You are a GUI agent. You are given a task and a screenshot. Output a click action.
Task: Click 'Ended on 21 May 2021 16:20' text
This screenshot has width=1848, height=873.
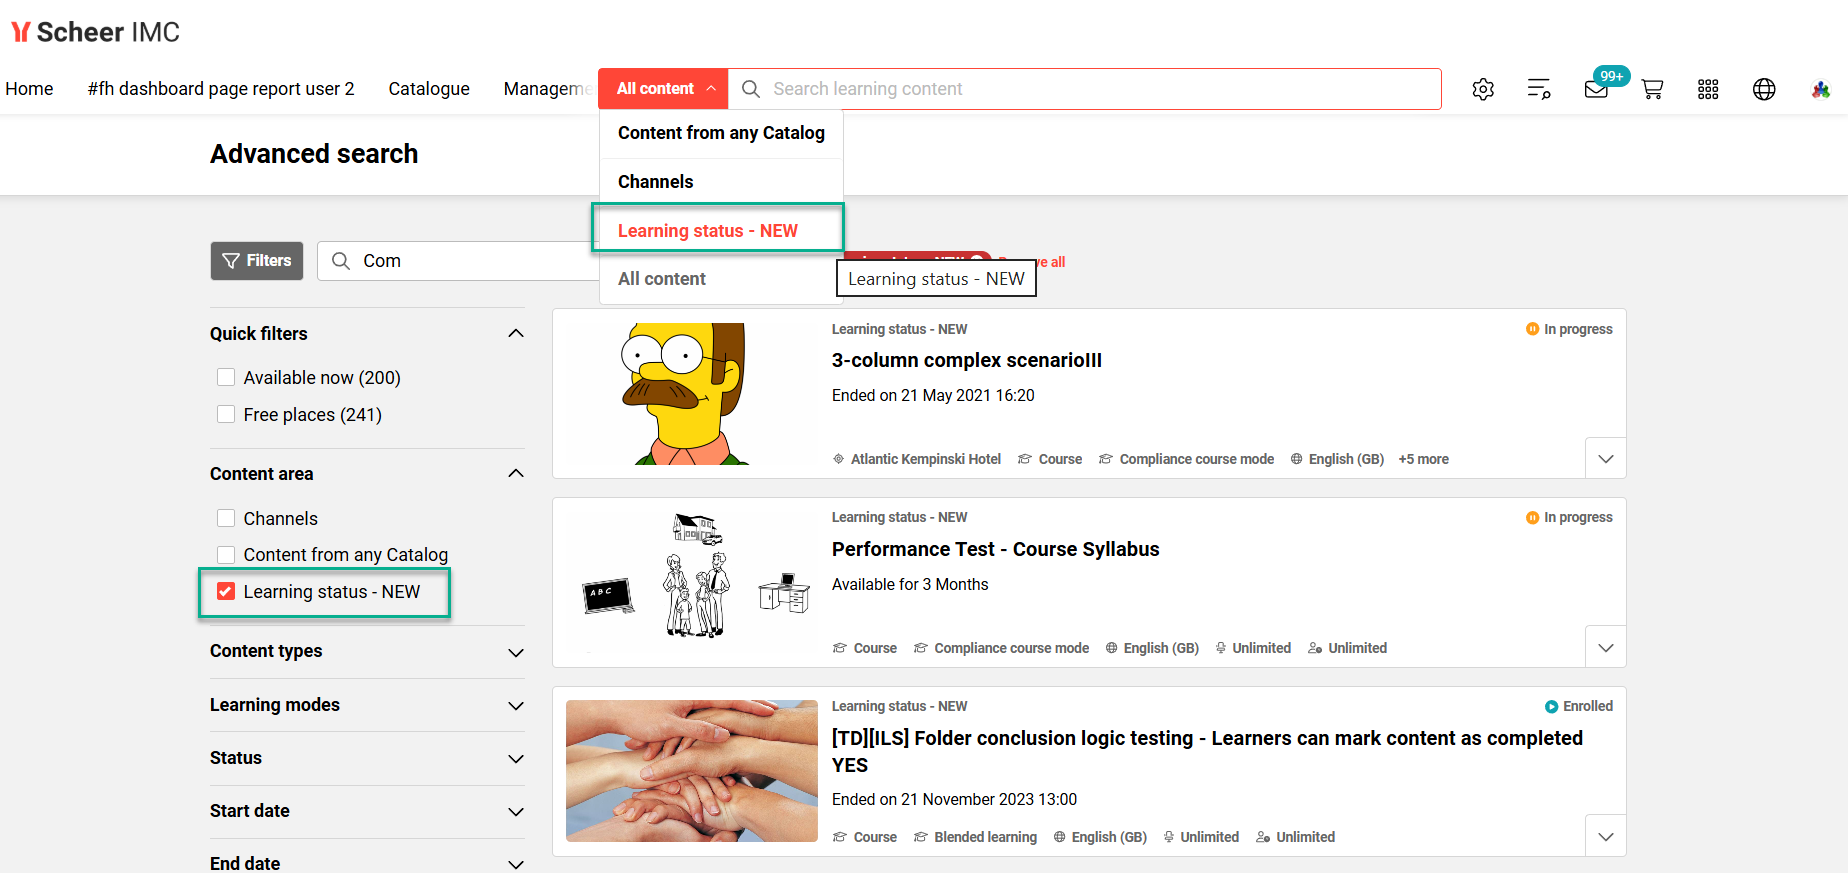[x=933, y=395]
